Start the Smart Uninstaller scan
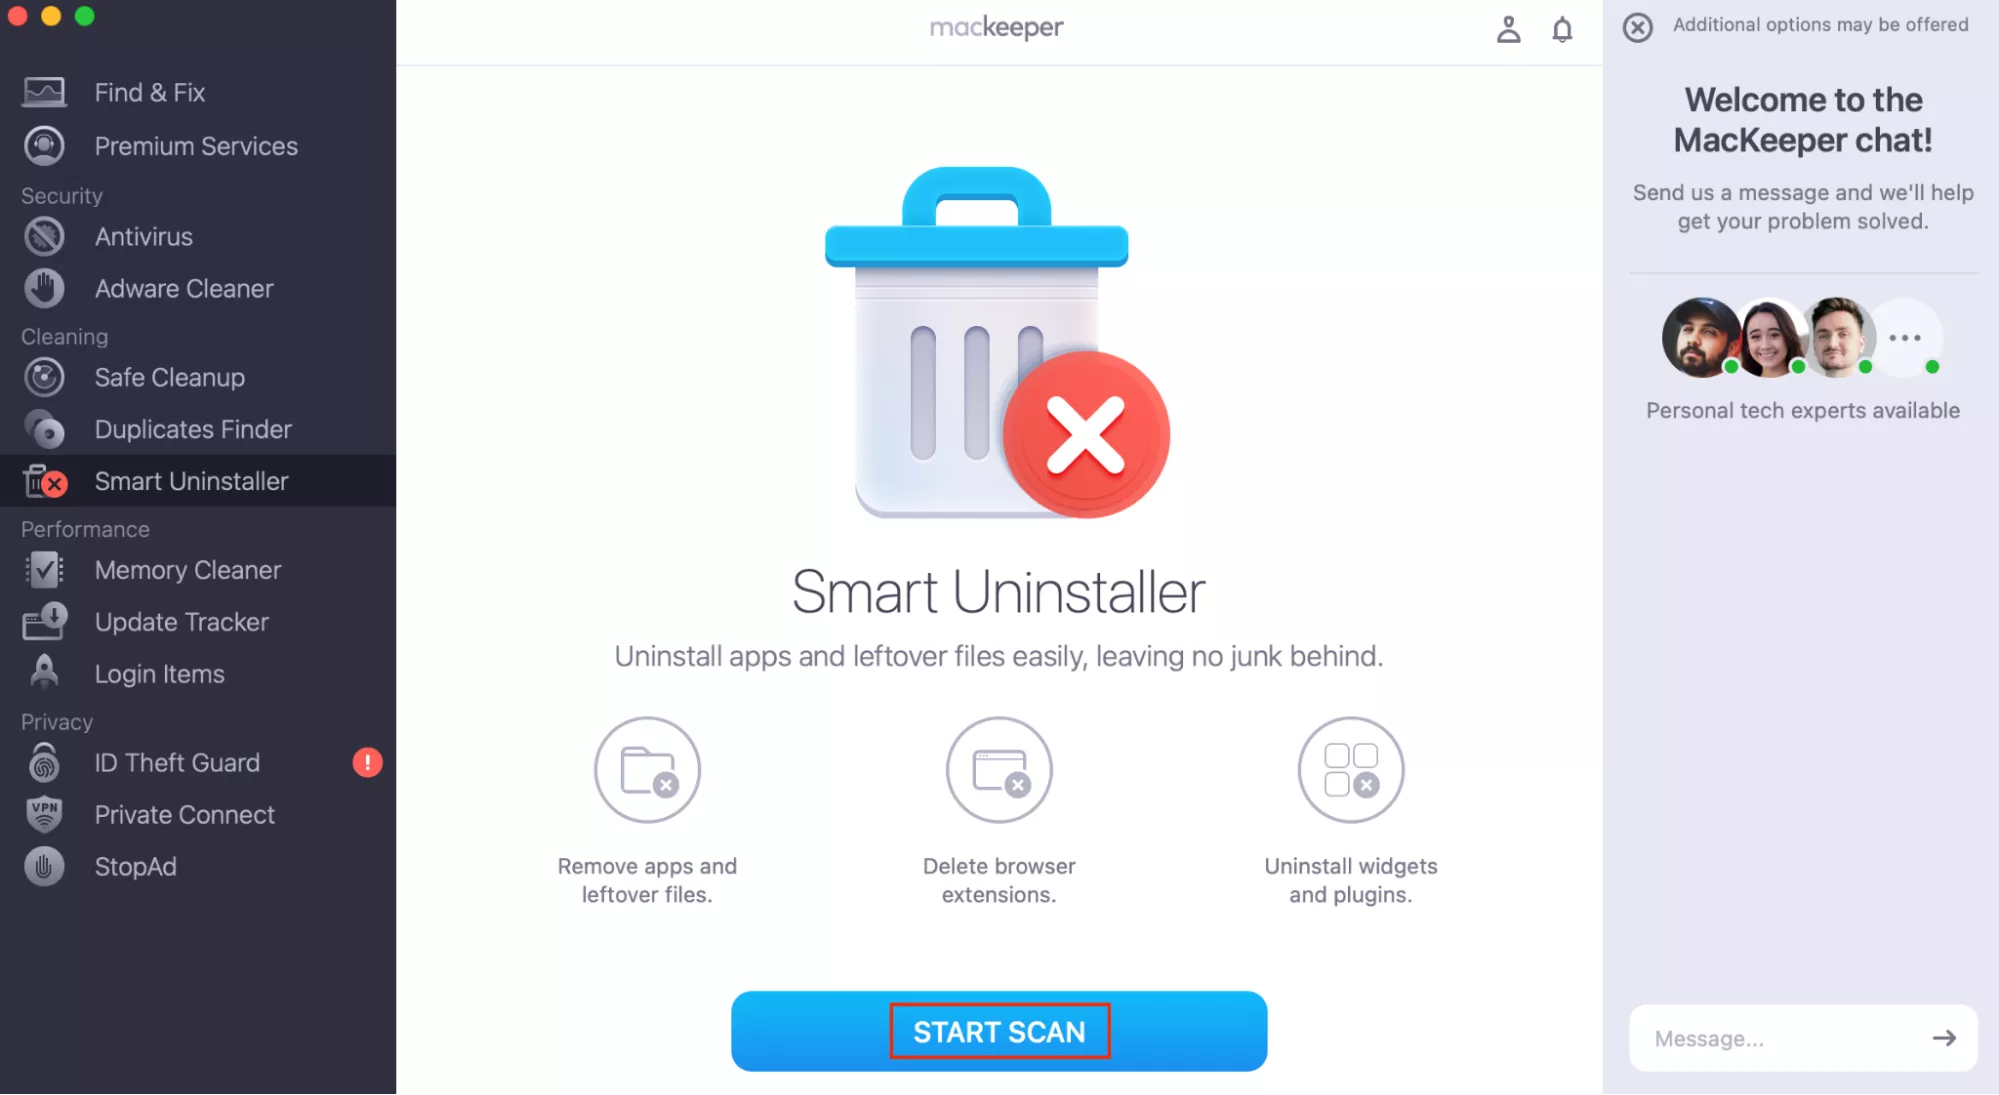 (999, 1032)
